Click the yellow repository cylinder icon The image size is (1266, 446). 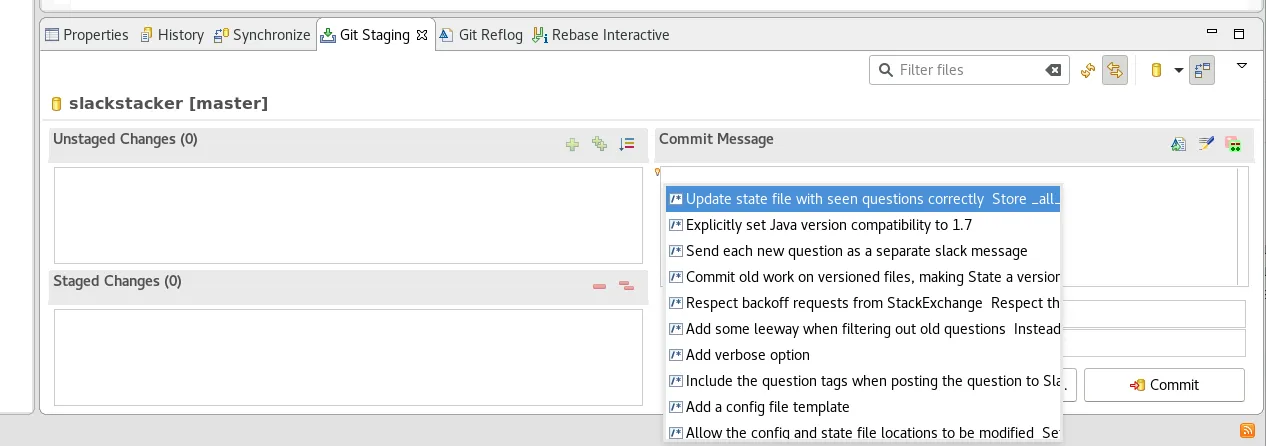click(x=1156, y=70)
